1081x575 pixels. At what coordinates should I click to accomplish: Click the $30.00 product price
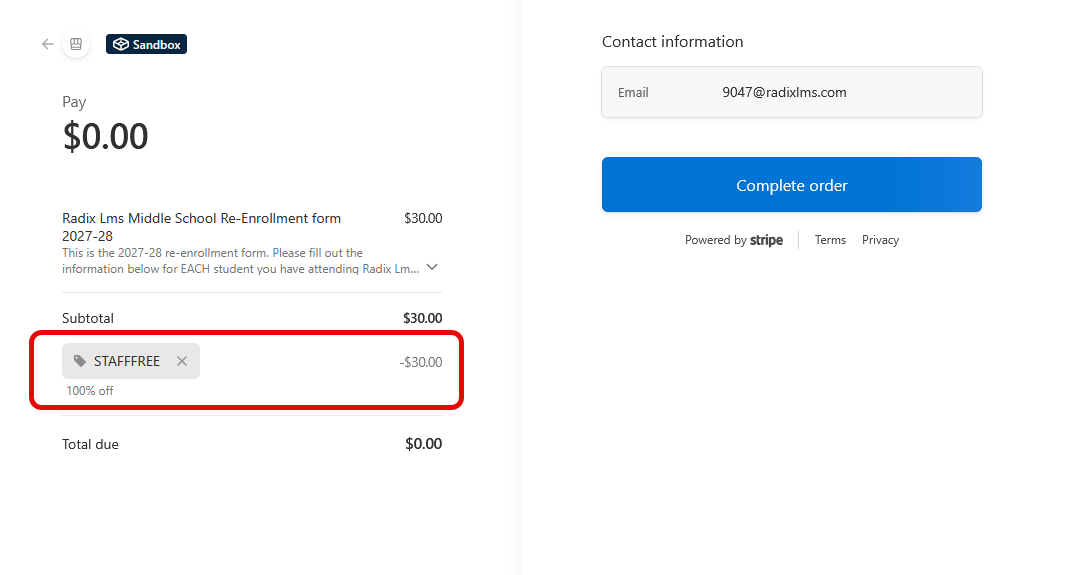pyautogui.click(x=423, y=219)
